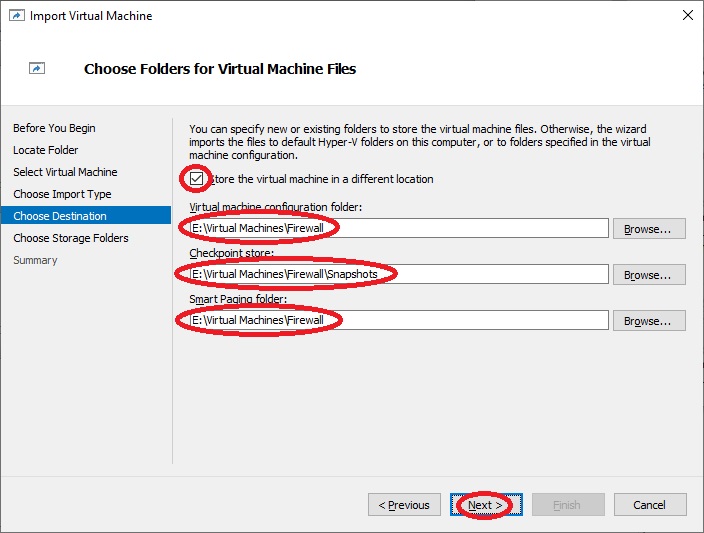Browse for the virtual machine configuration folder
This screenshot has height=533, width=704.
tap(649, 229)
